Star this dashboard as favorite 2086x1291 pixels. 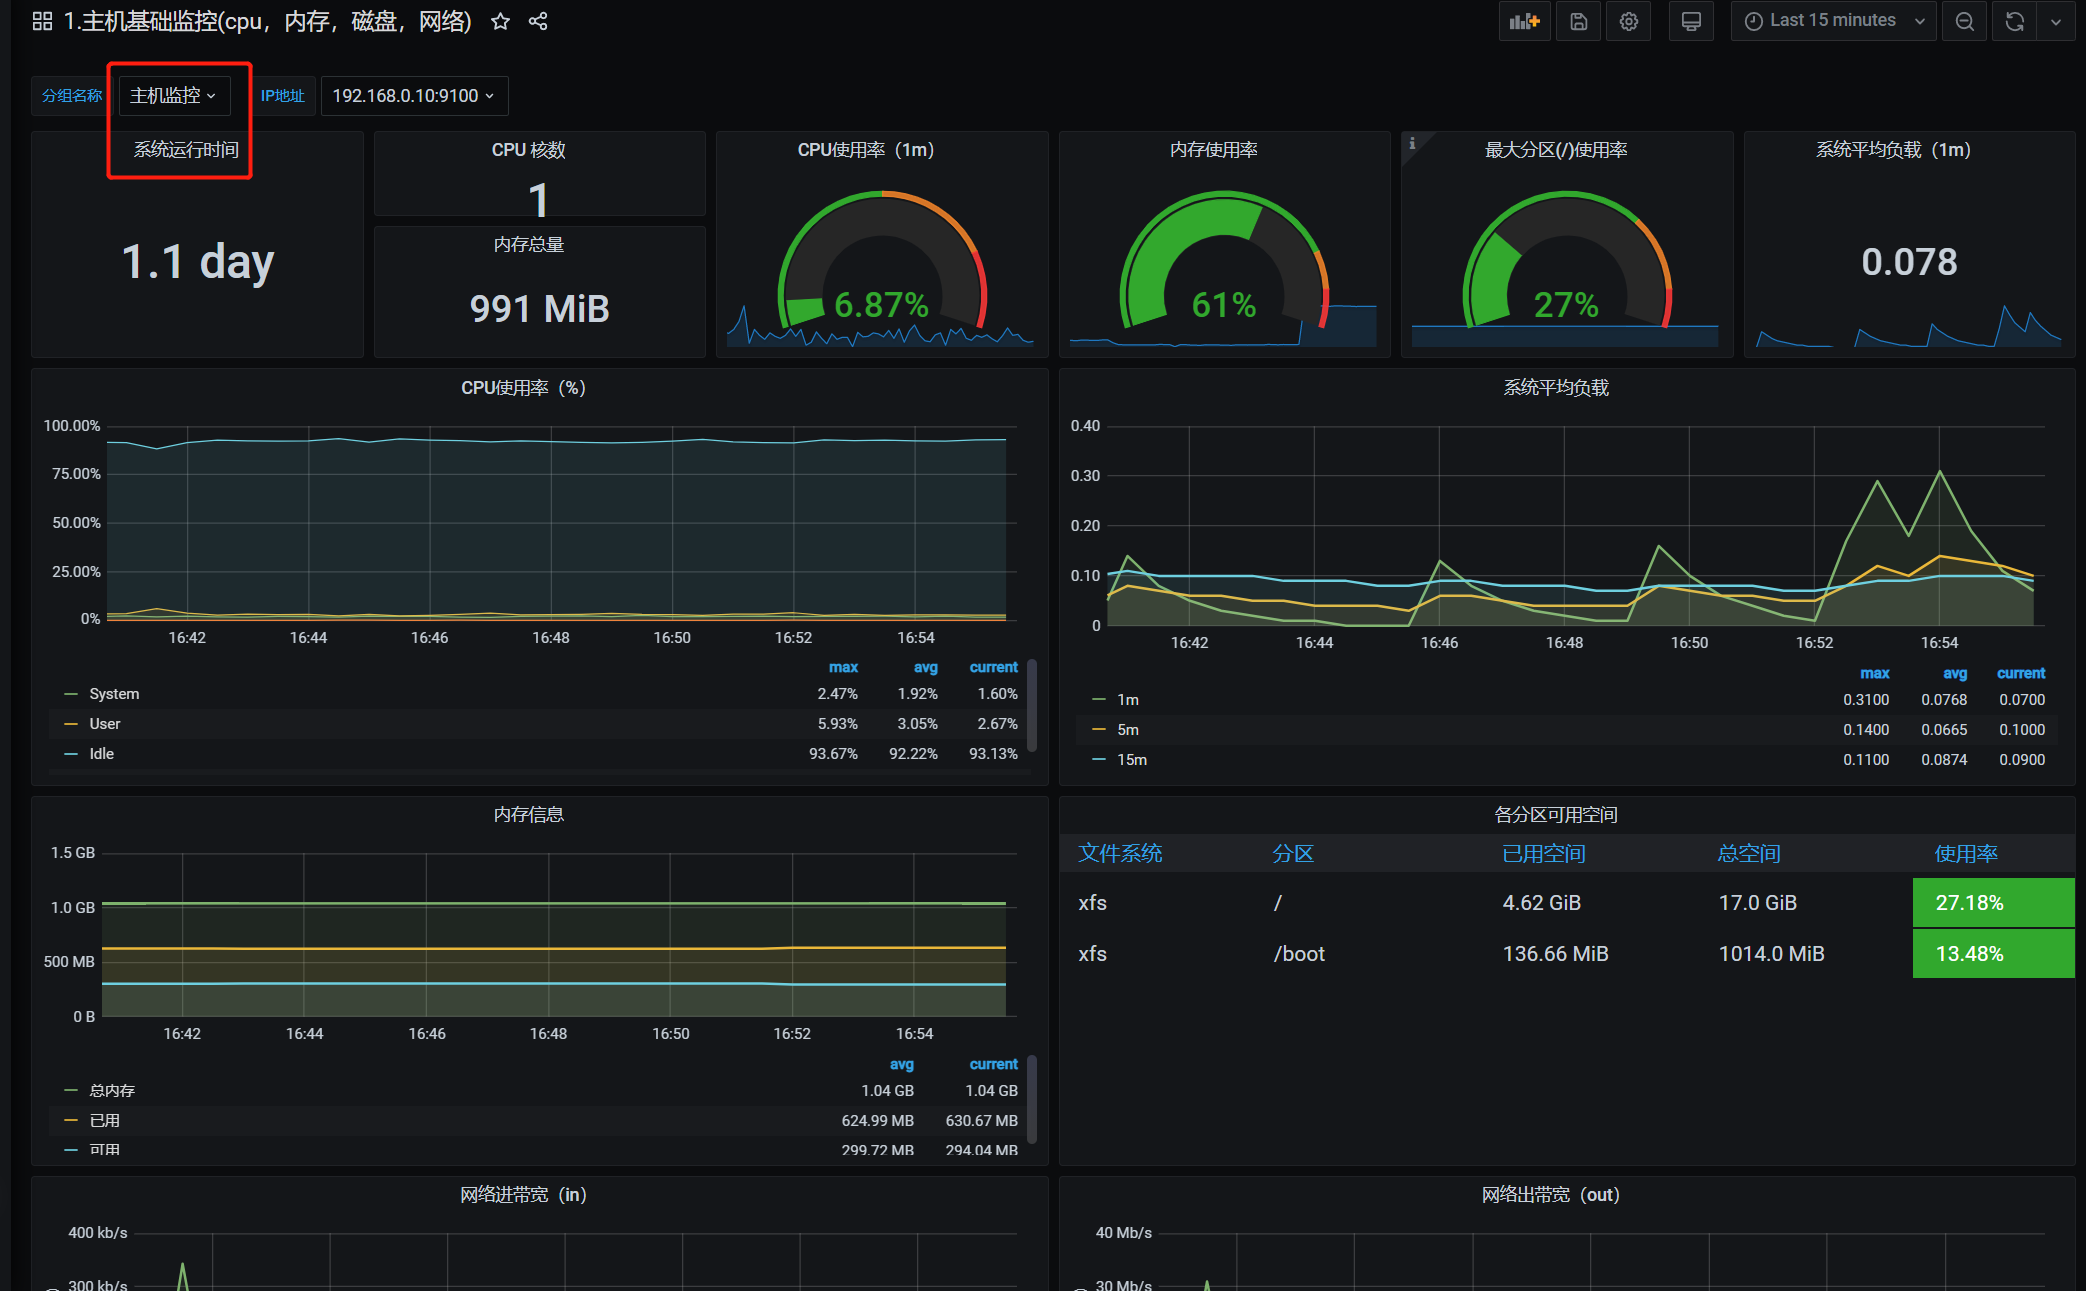tap(500, 21)
